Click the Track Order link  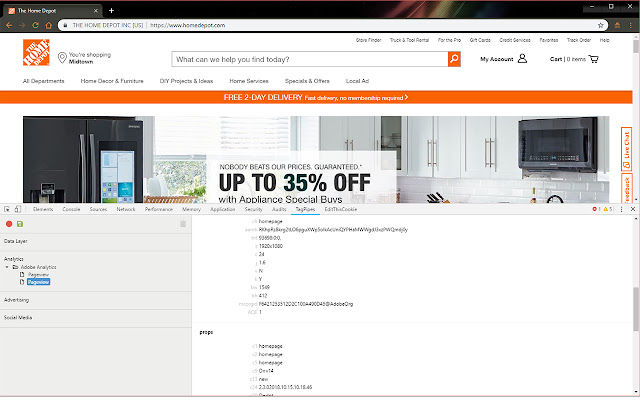click(x=579, y=40)
